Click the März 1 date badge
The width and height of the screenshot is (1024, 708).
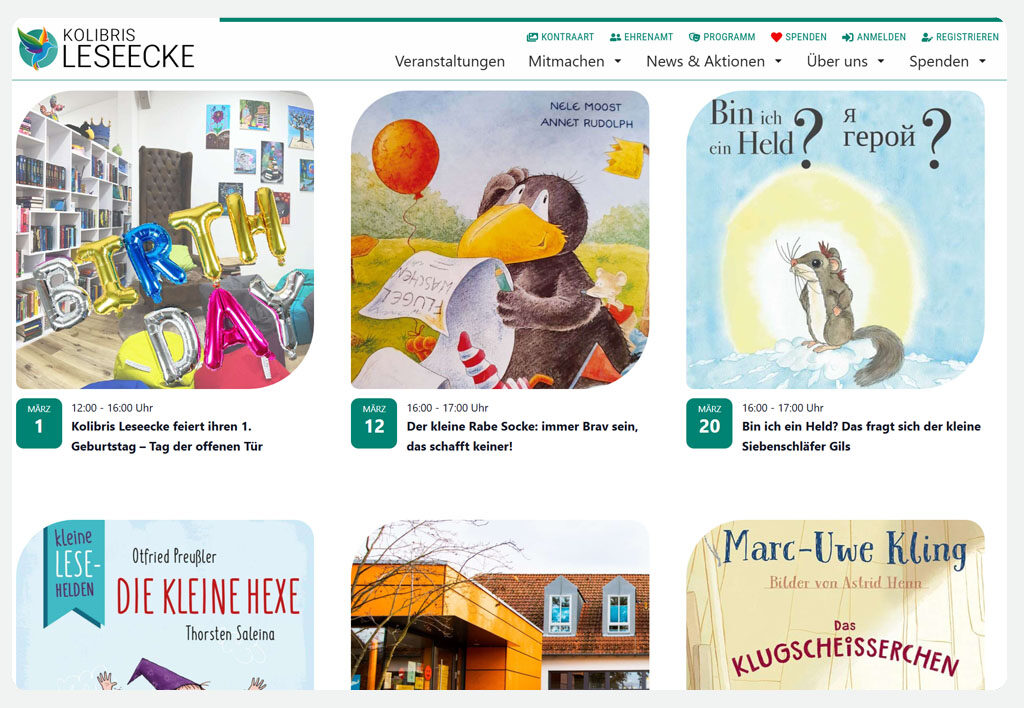(39, 423)
